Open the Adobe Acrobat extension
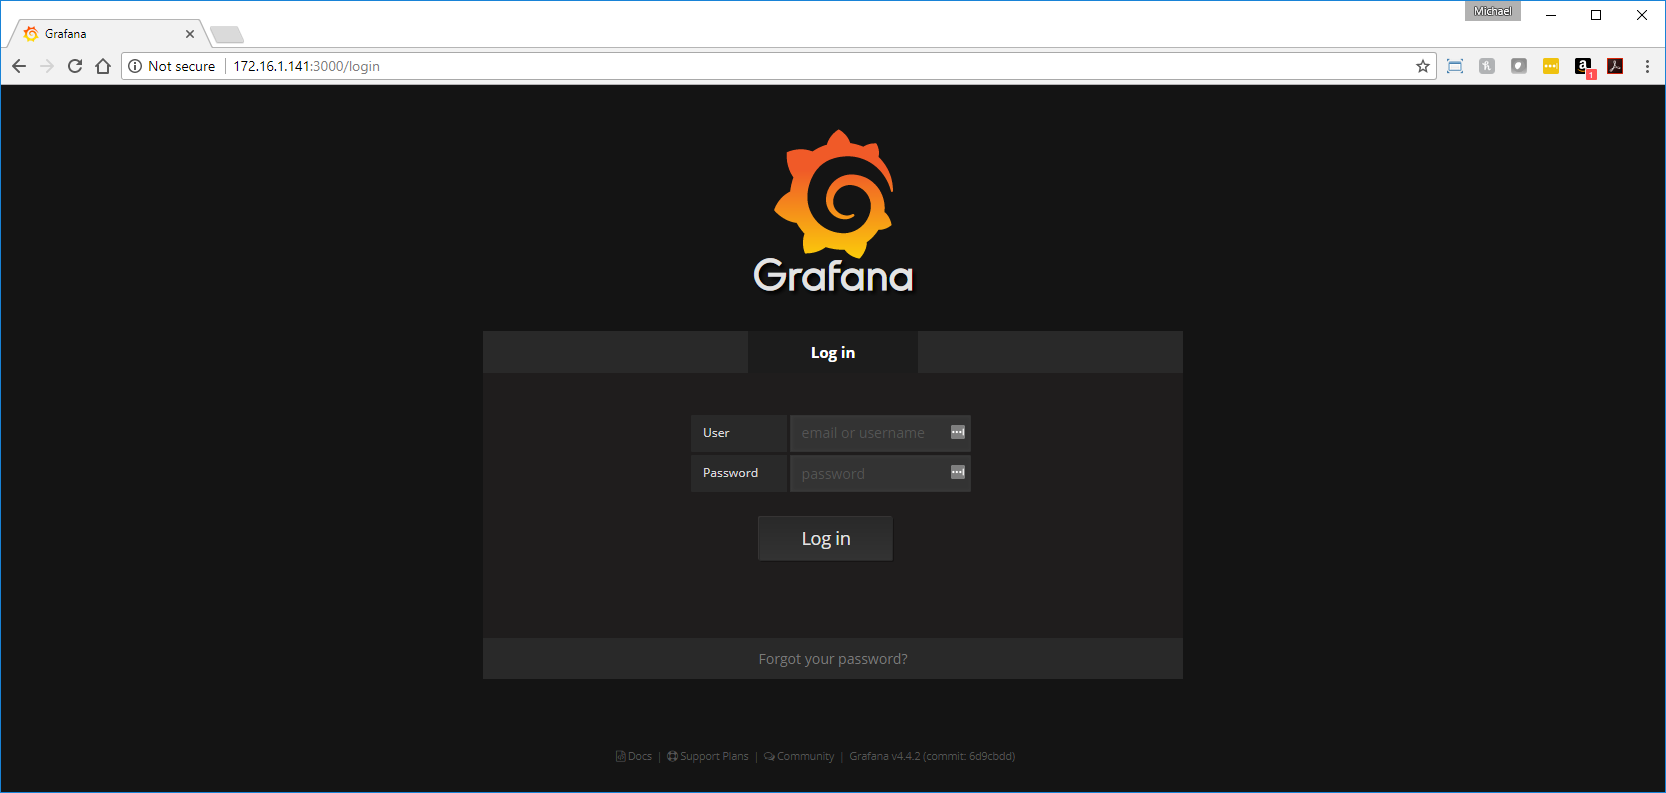 (x=1615, y=66)
